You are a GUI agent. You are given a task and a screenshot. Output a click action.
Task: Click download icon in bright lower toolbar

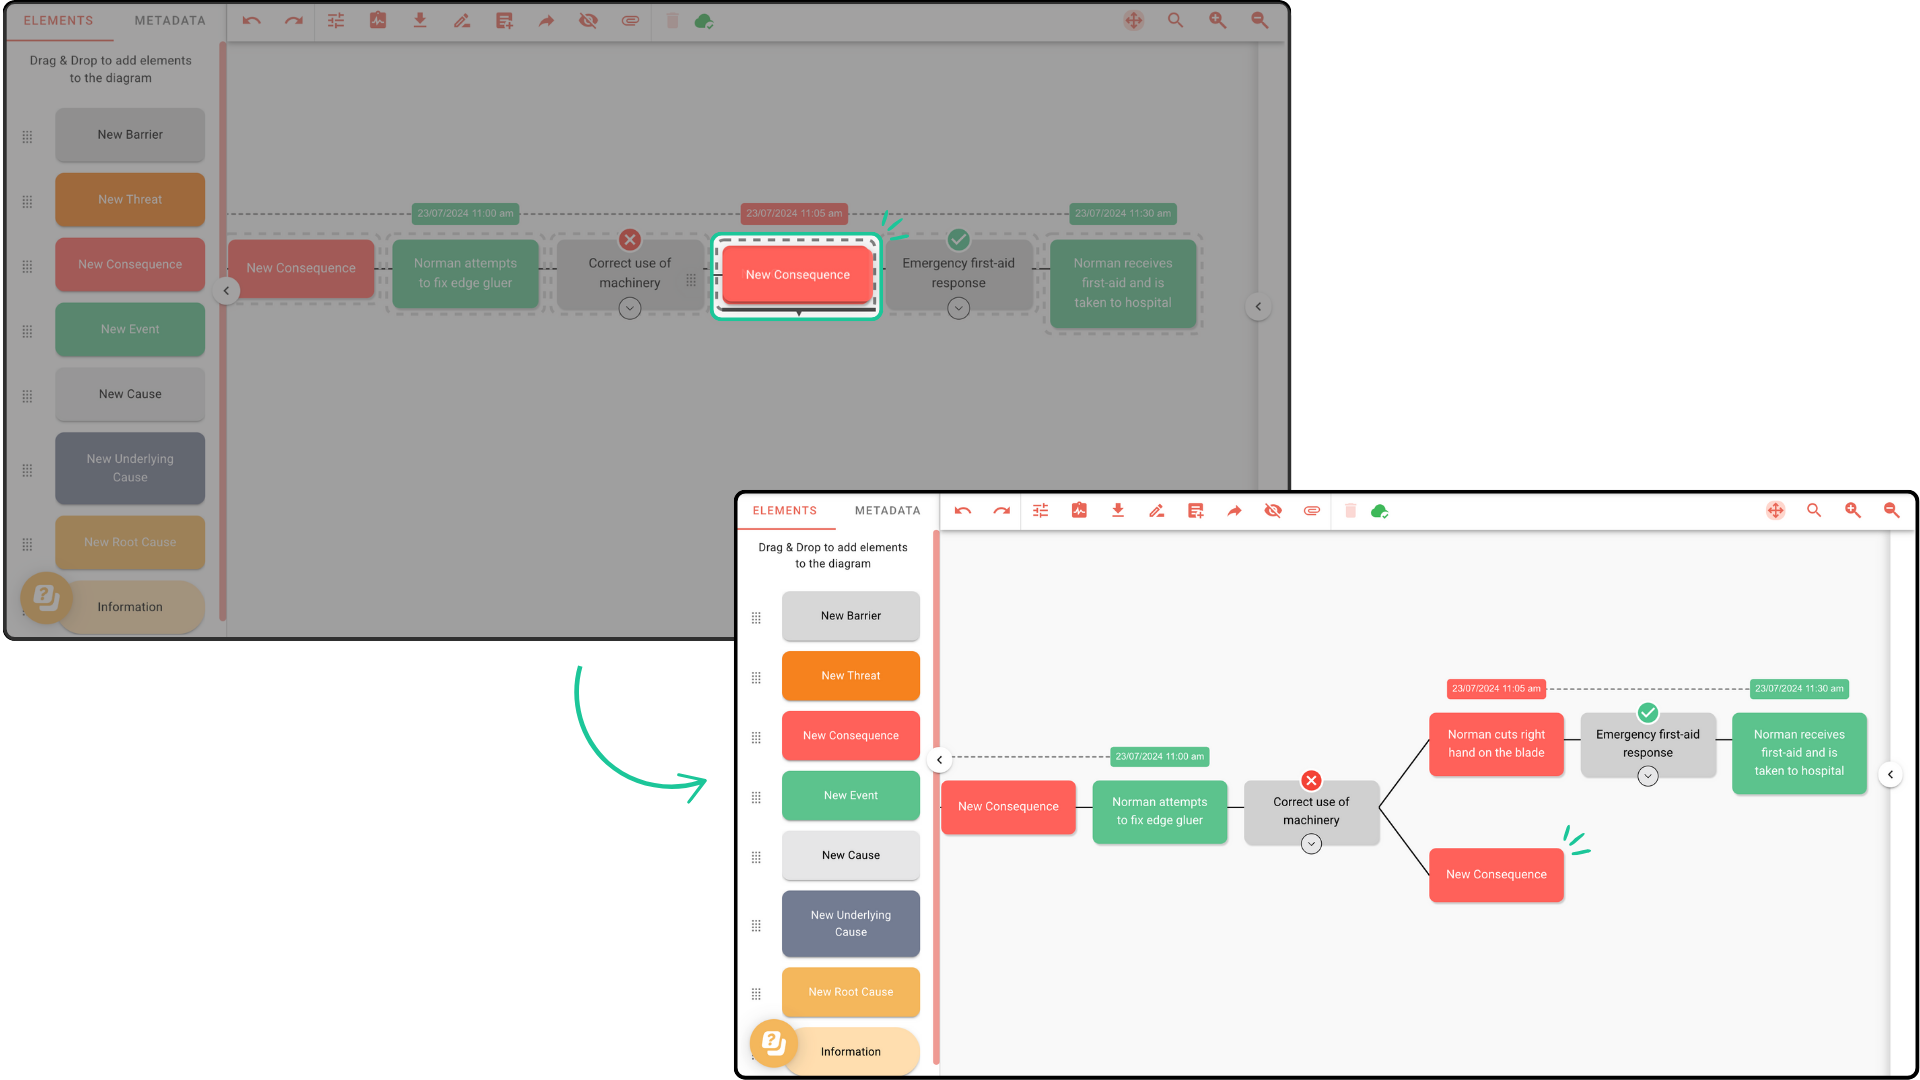point(1118,511)
